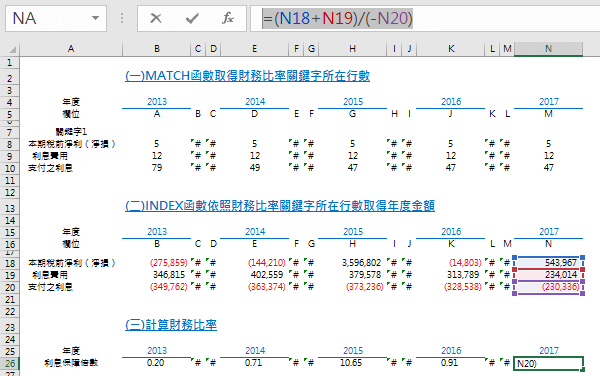
Task: Select column E header
Action: (254, 49)
